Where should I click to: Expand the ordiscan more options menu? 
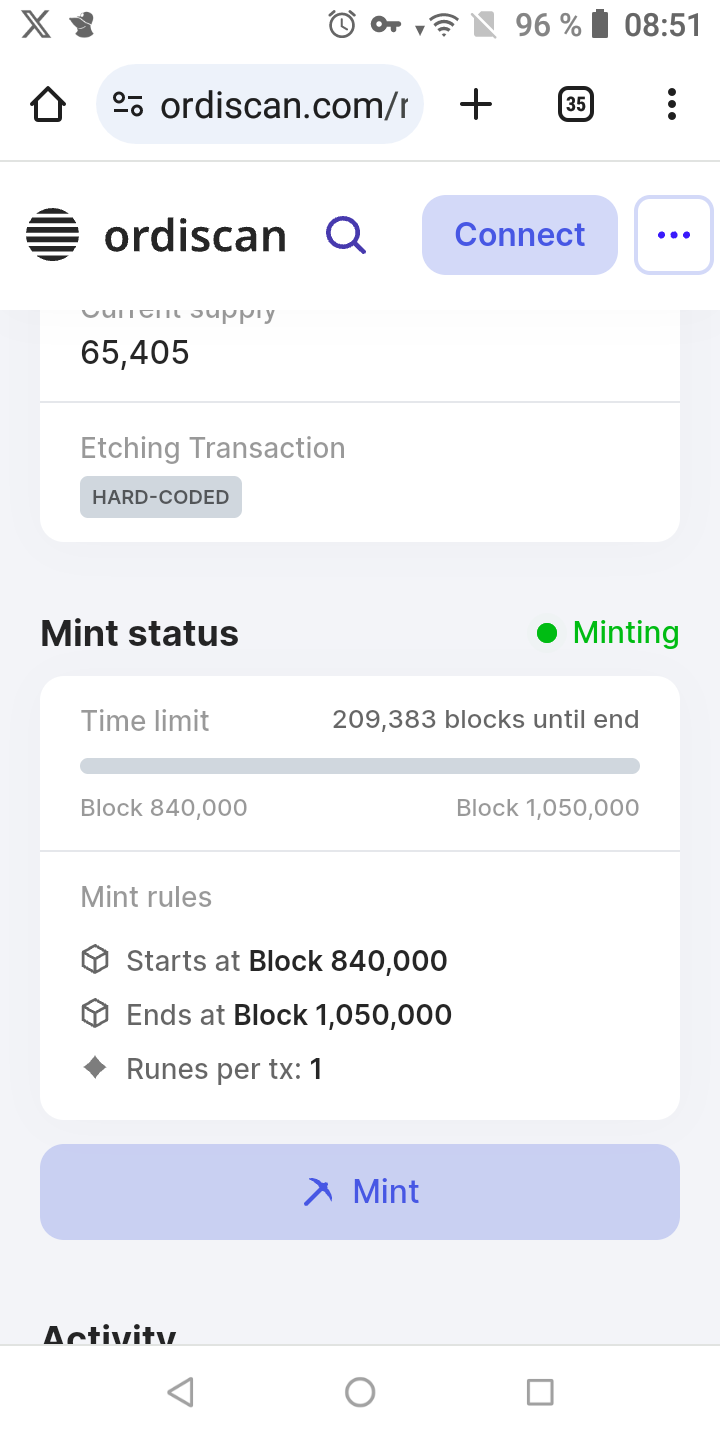coord(674,235)
